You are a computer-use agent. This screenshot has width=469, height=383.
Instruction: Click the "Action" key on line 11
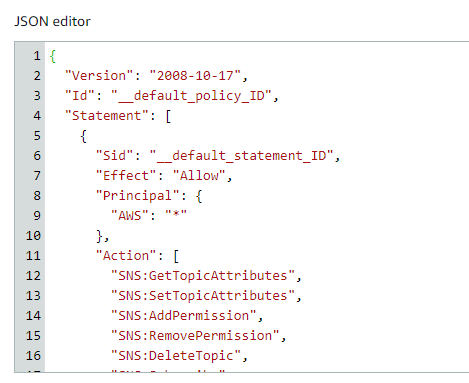pos(126,256)
